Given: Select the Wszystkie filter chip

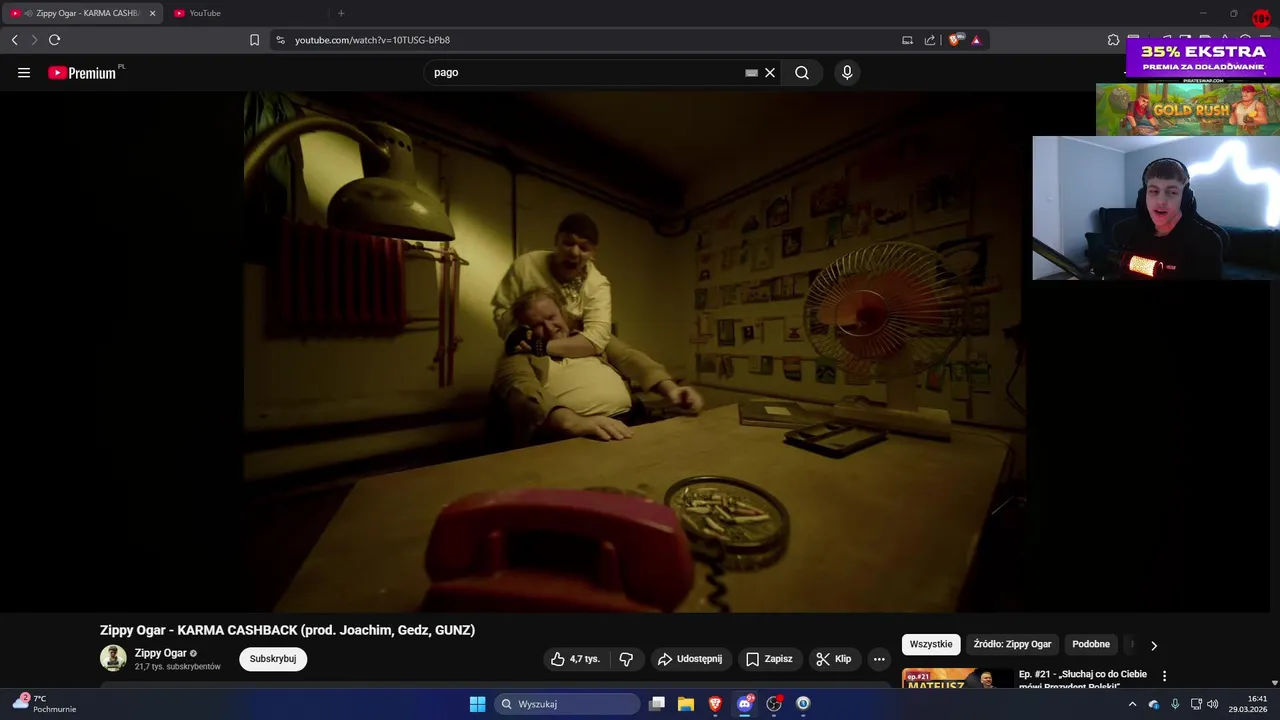Looking at the screenshot, I should click(x=931, y=645).
